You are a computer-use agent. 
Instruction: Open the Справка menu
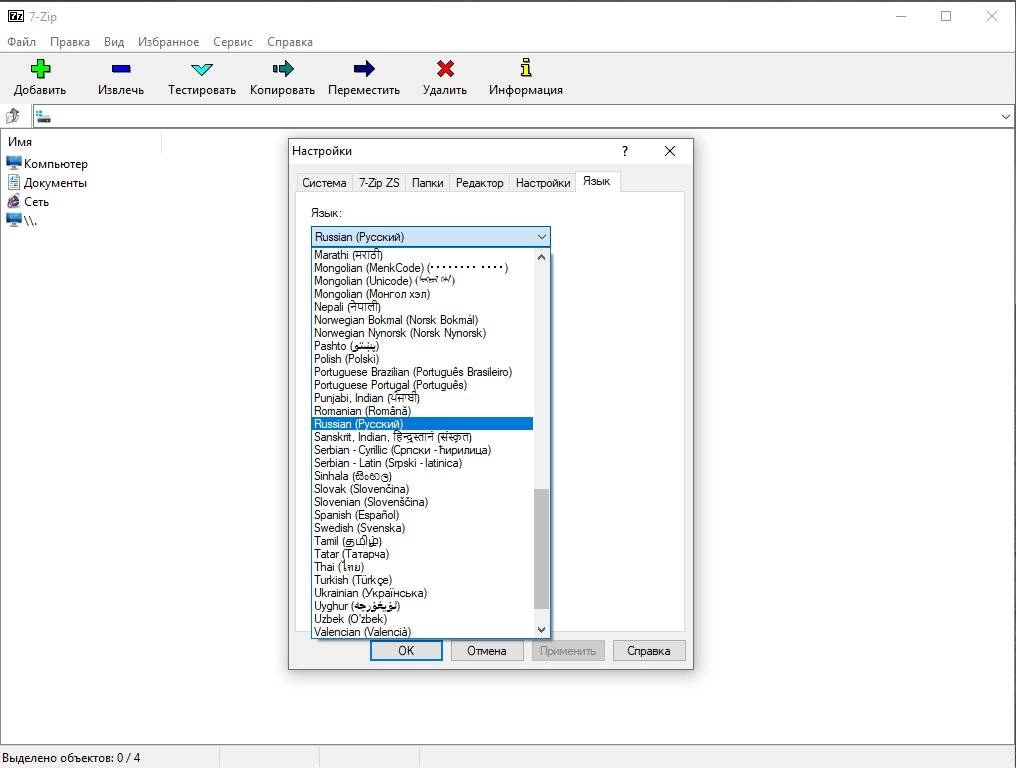pos(290,41)
